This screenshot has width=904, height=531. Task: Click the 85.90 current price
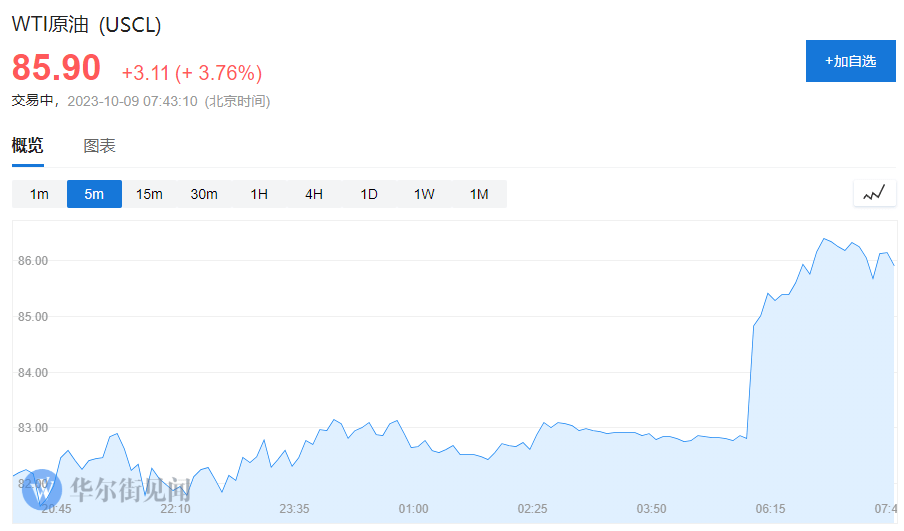[56, 68]
